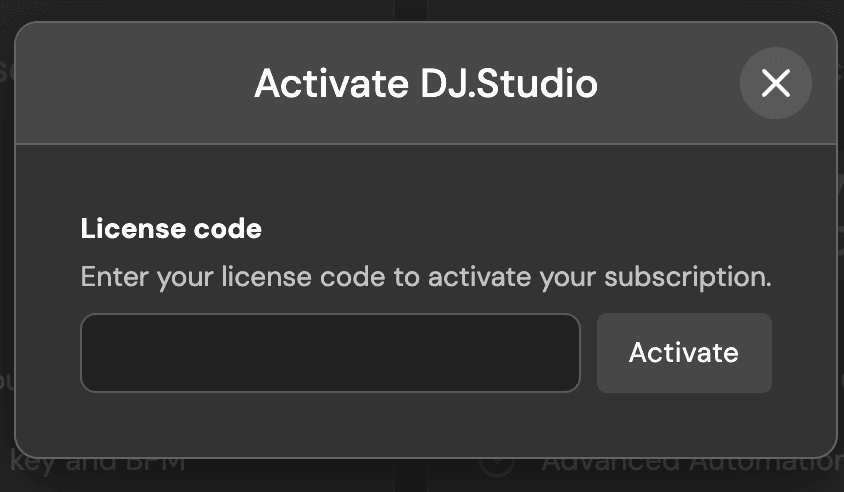This screenshot has height=492, width=844.
Task: Dismiss the activation popup using the cross icon
Action: coord(776,83)
